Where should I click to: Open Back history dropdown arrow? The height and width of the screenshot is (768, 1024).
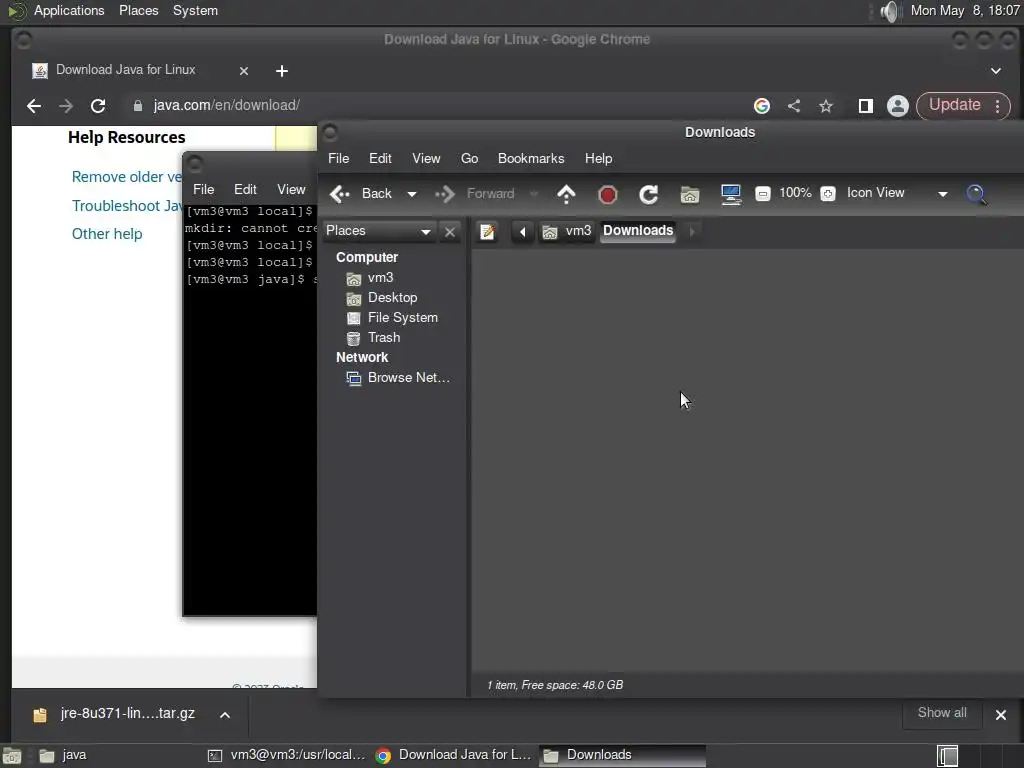pyautogui.click(x=411, y=194)
